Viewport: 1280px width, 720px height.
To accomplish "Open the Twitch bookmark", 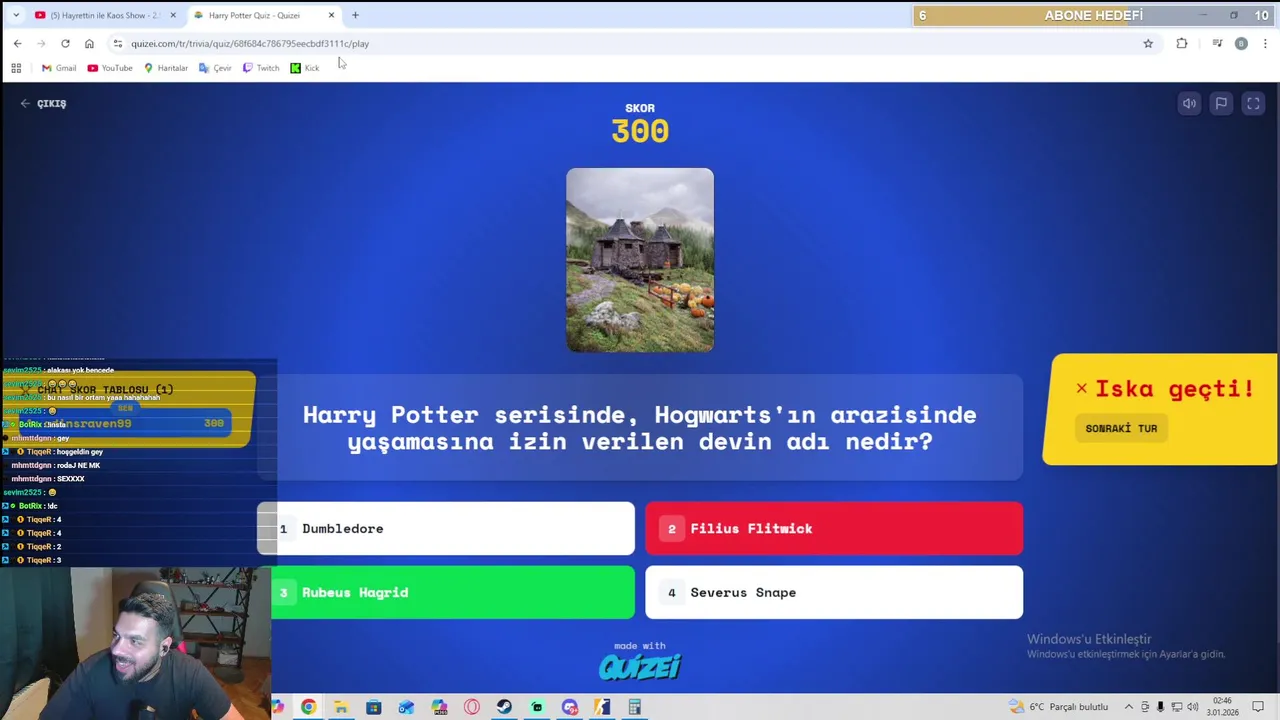I will point(261,68).
